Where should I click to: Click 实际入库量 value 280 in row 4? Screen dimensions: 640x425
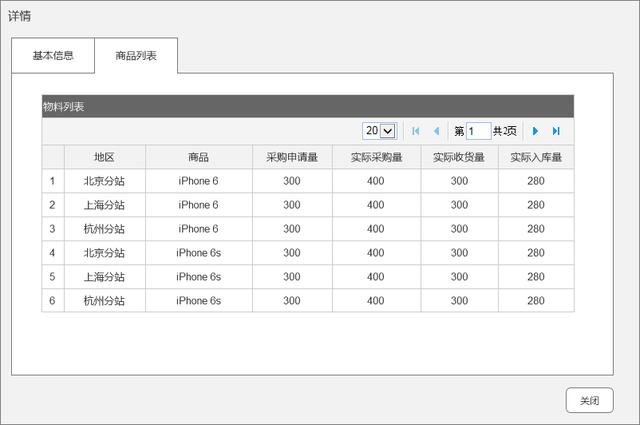[536, 253]
